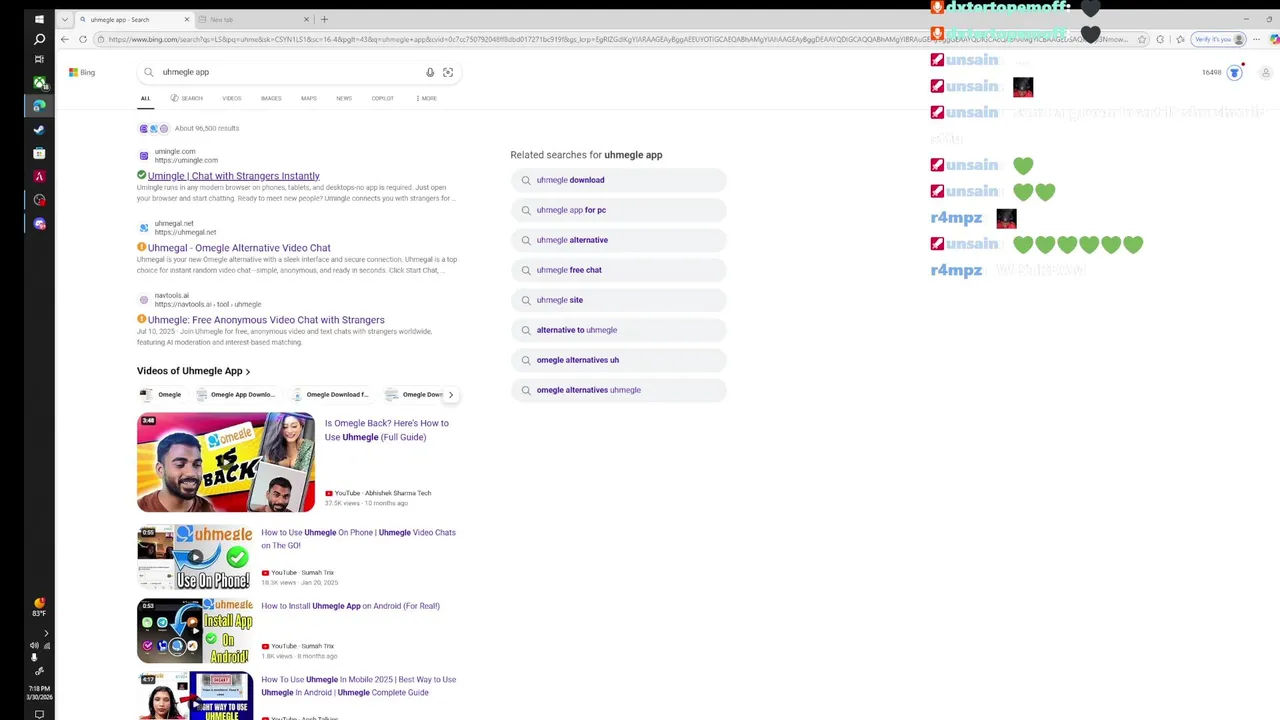Select the 'Omegle' video filter chip
Image resolution: width=1280 pixels, height=720 pixels.
point(161,395)
